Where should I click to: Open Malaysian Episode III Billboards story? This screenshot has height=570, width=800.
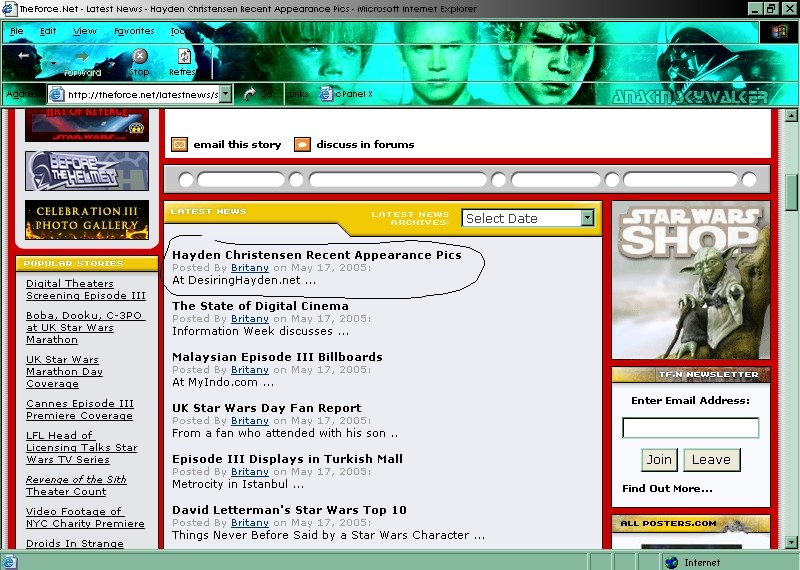[x=277, y=357]
